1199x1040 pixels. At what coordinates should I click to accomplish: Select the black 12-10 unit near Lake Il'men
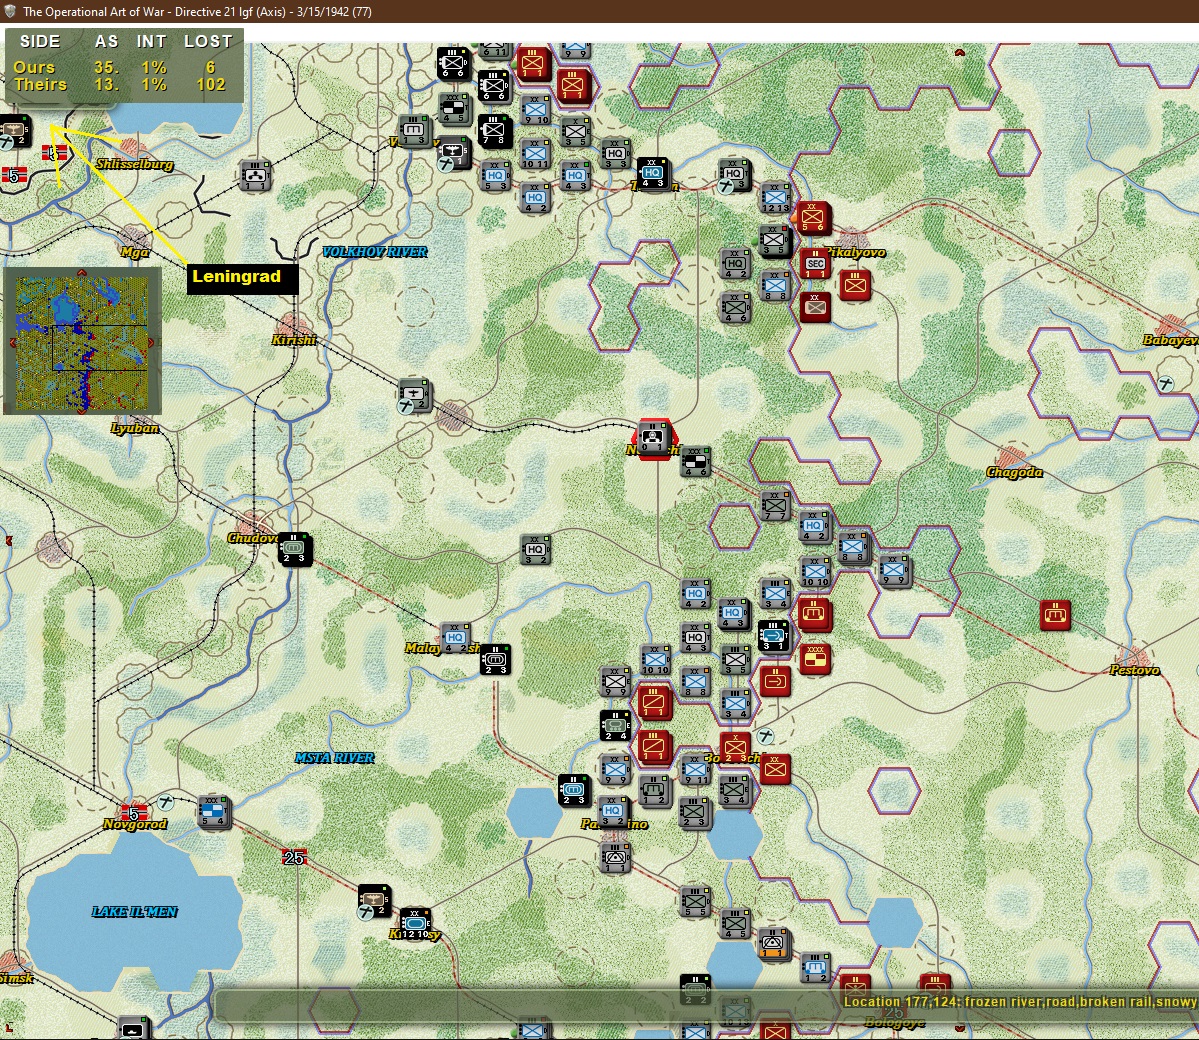416,924
